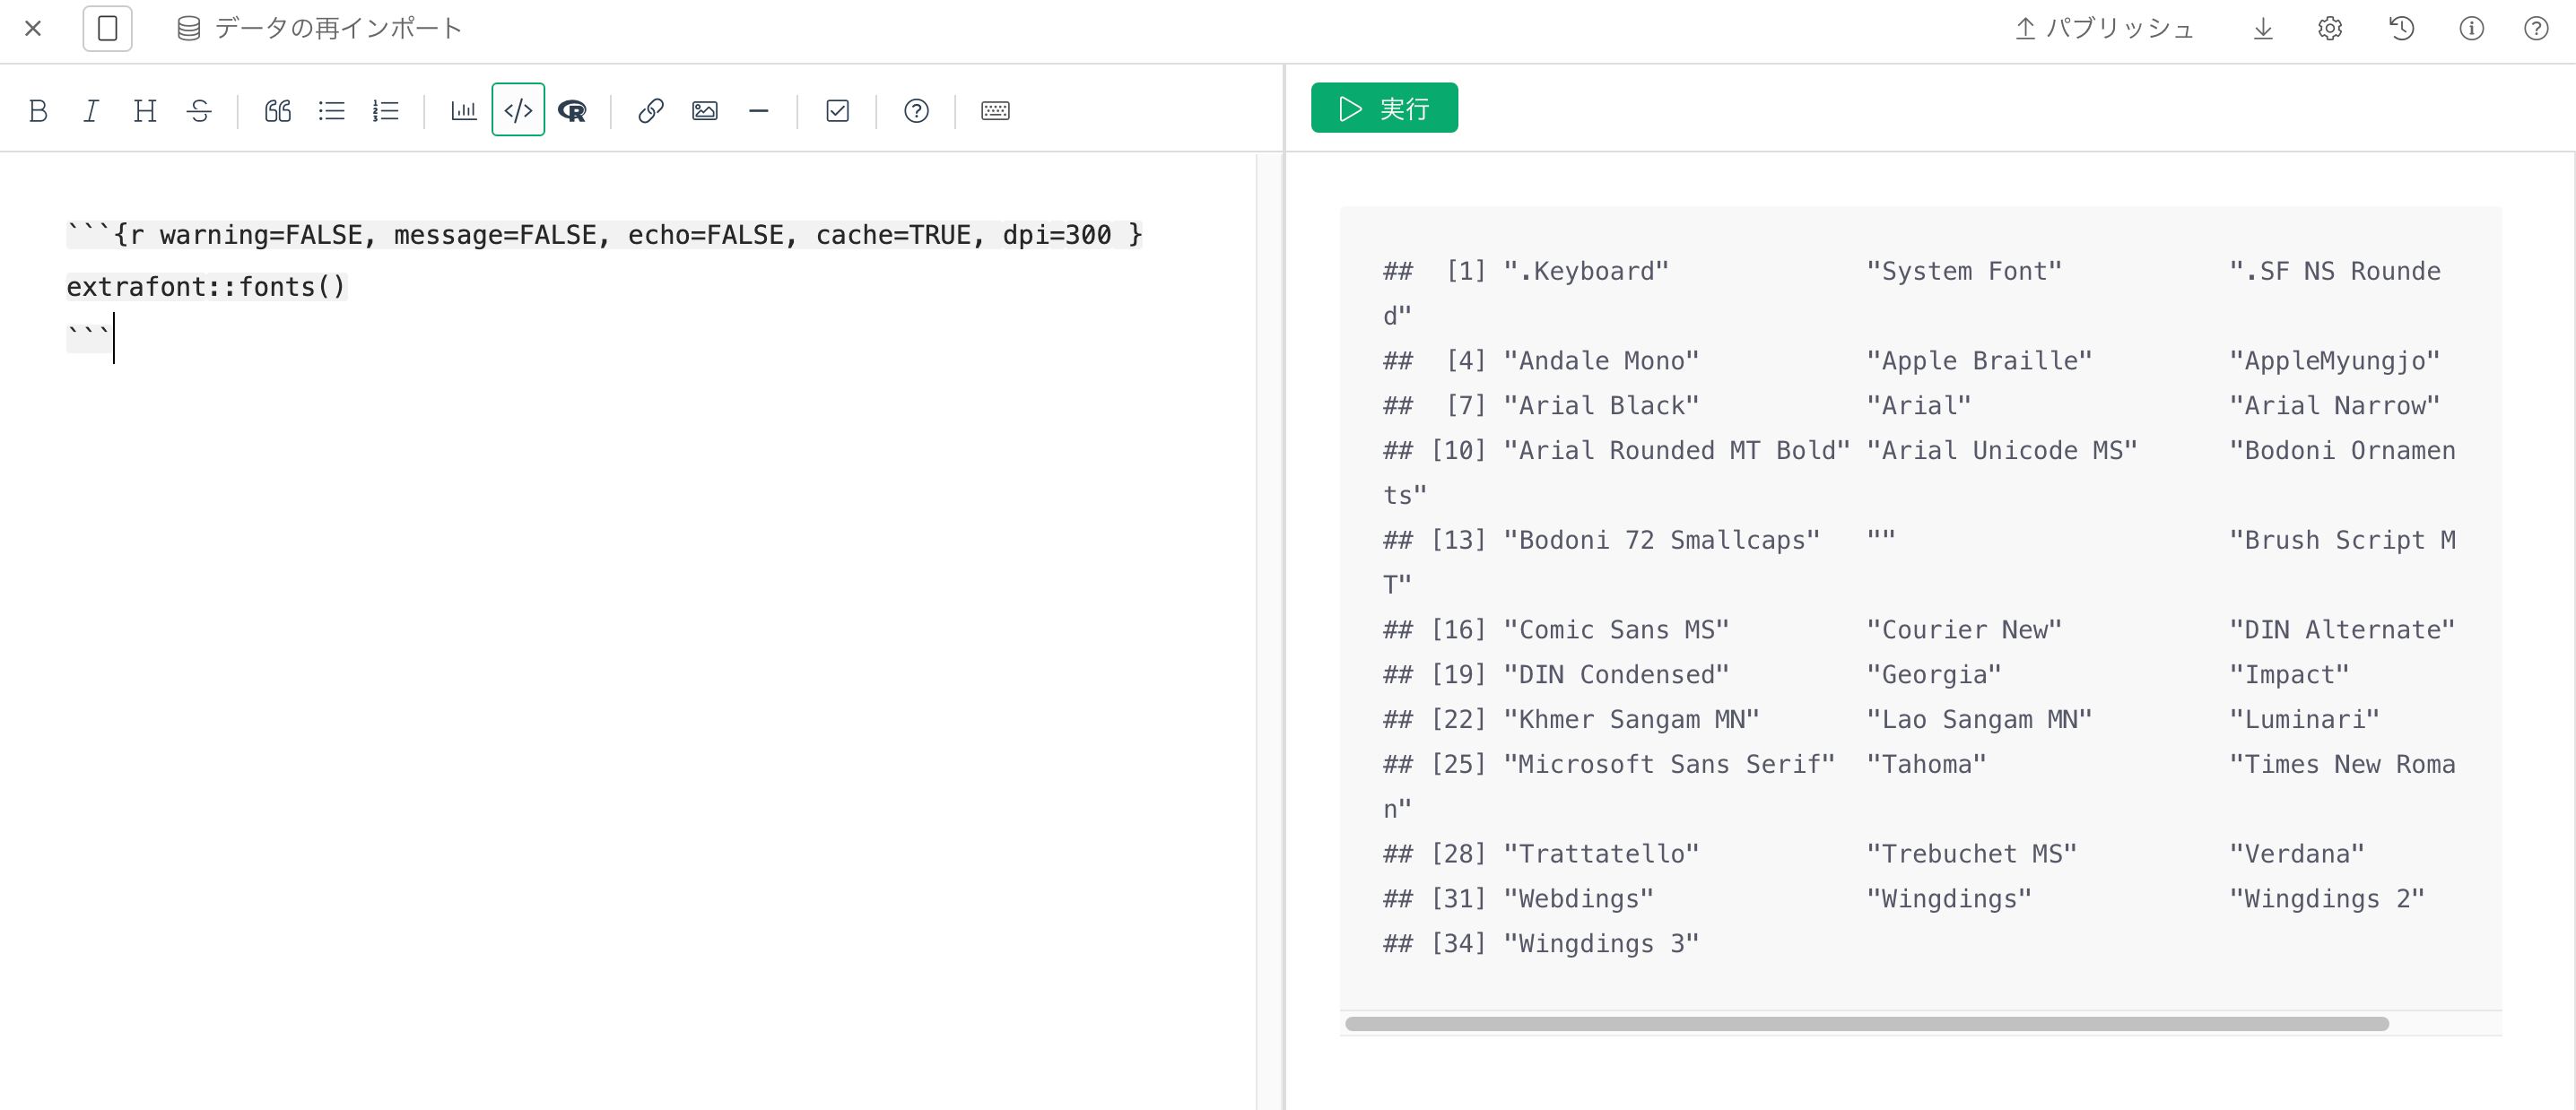Screen dimensions: 2576x1110
Task: Show keyboard shortcuts icon
Action: [x=995, y=110]
